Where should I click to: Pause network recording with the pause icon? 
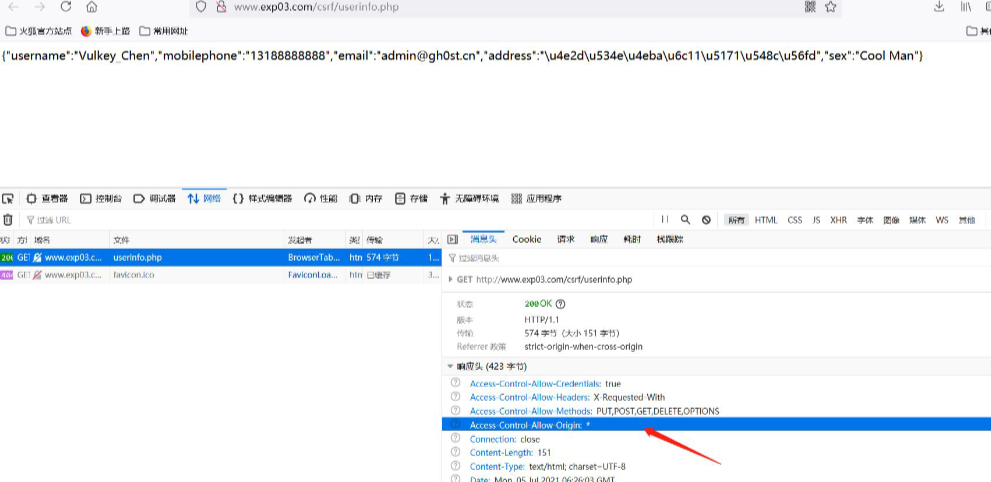(x=664, y=220)
